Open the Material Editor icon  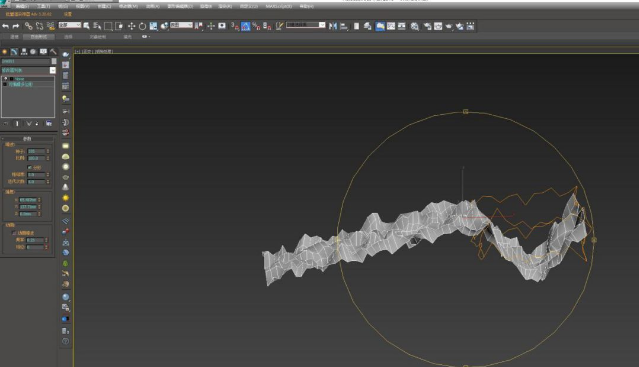[414, 26]
